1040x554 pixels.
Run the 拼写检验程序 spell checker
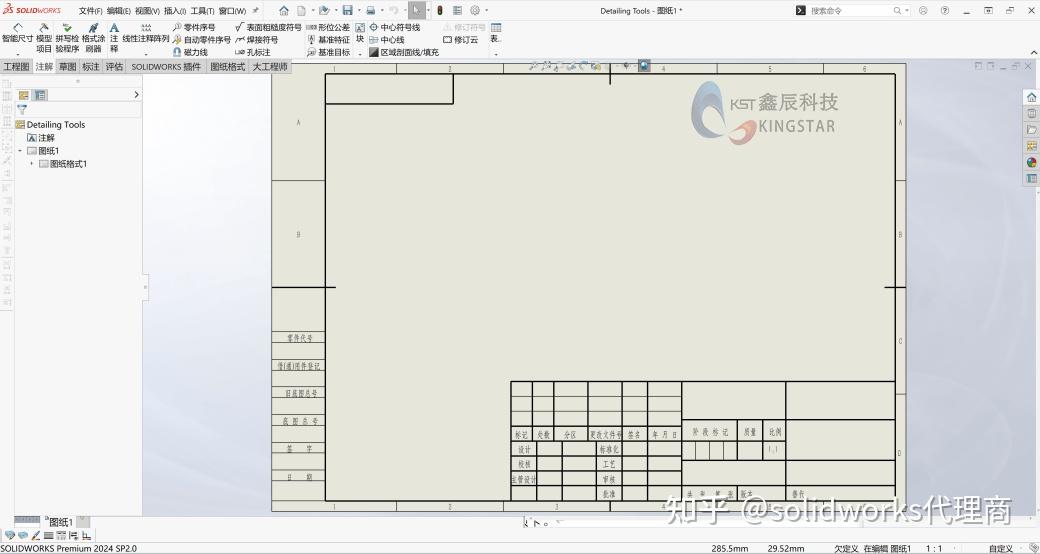coord(67,38)
